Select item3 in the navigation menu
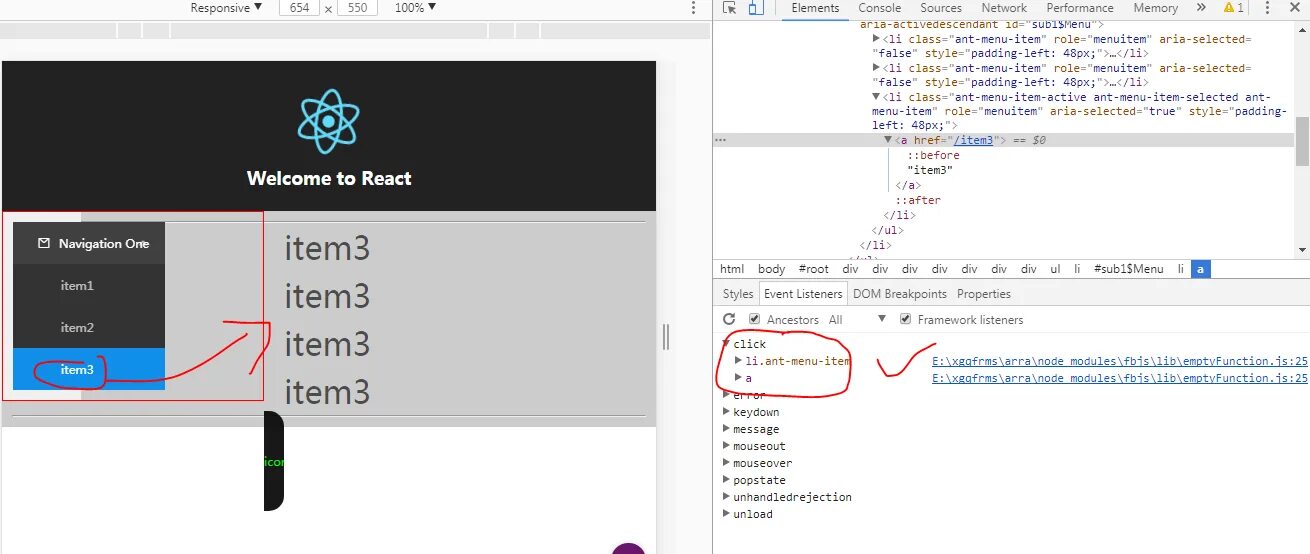 coord(89,370)
